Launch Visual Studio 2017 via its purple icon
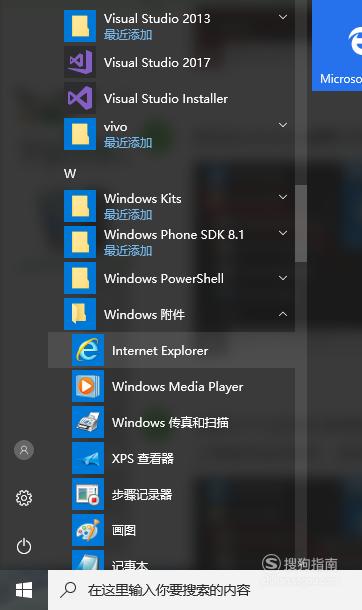This screenshot has width=362, height=610. (80, 62)
